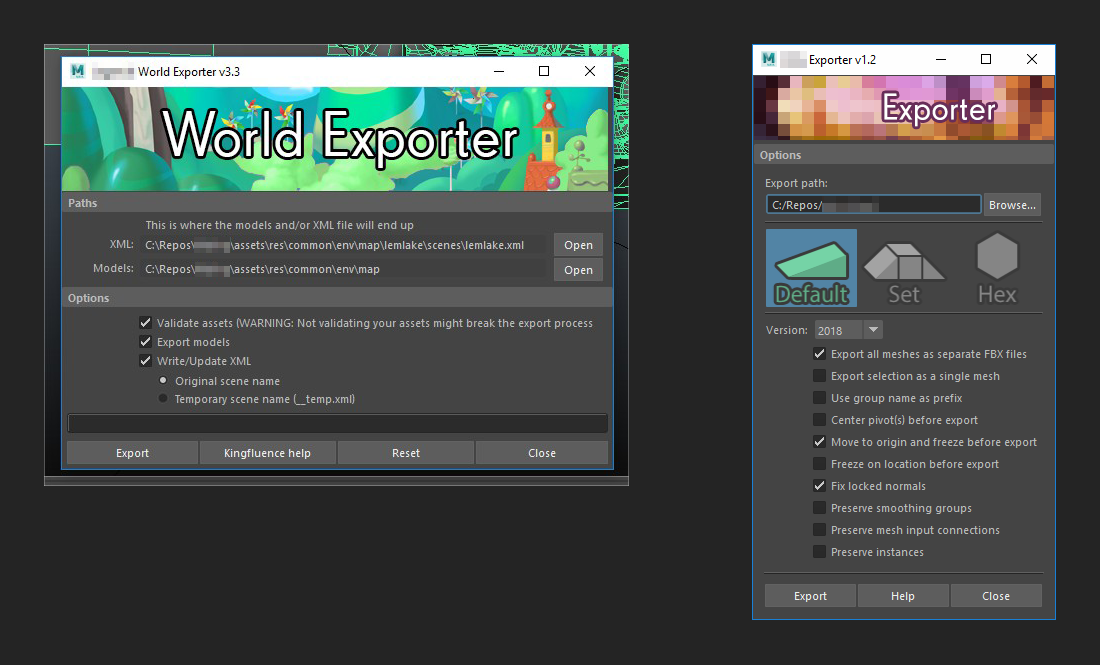Maximize the World Exporter window
The width and height of the screenshot is (1100, 665).
544,72
